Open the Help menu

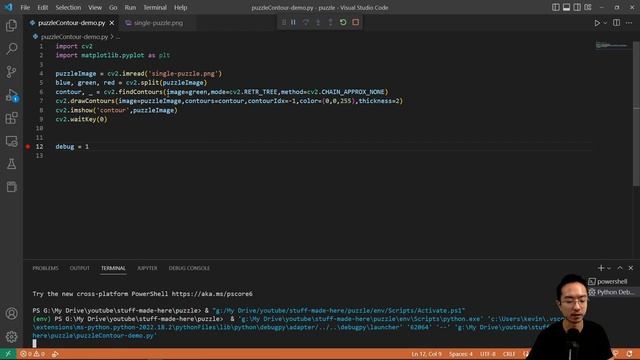180,7
